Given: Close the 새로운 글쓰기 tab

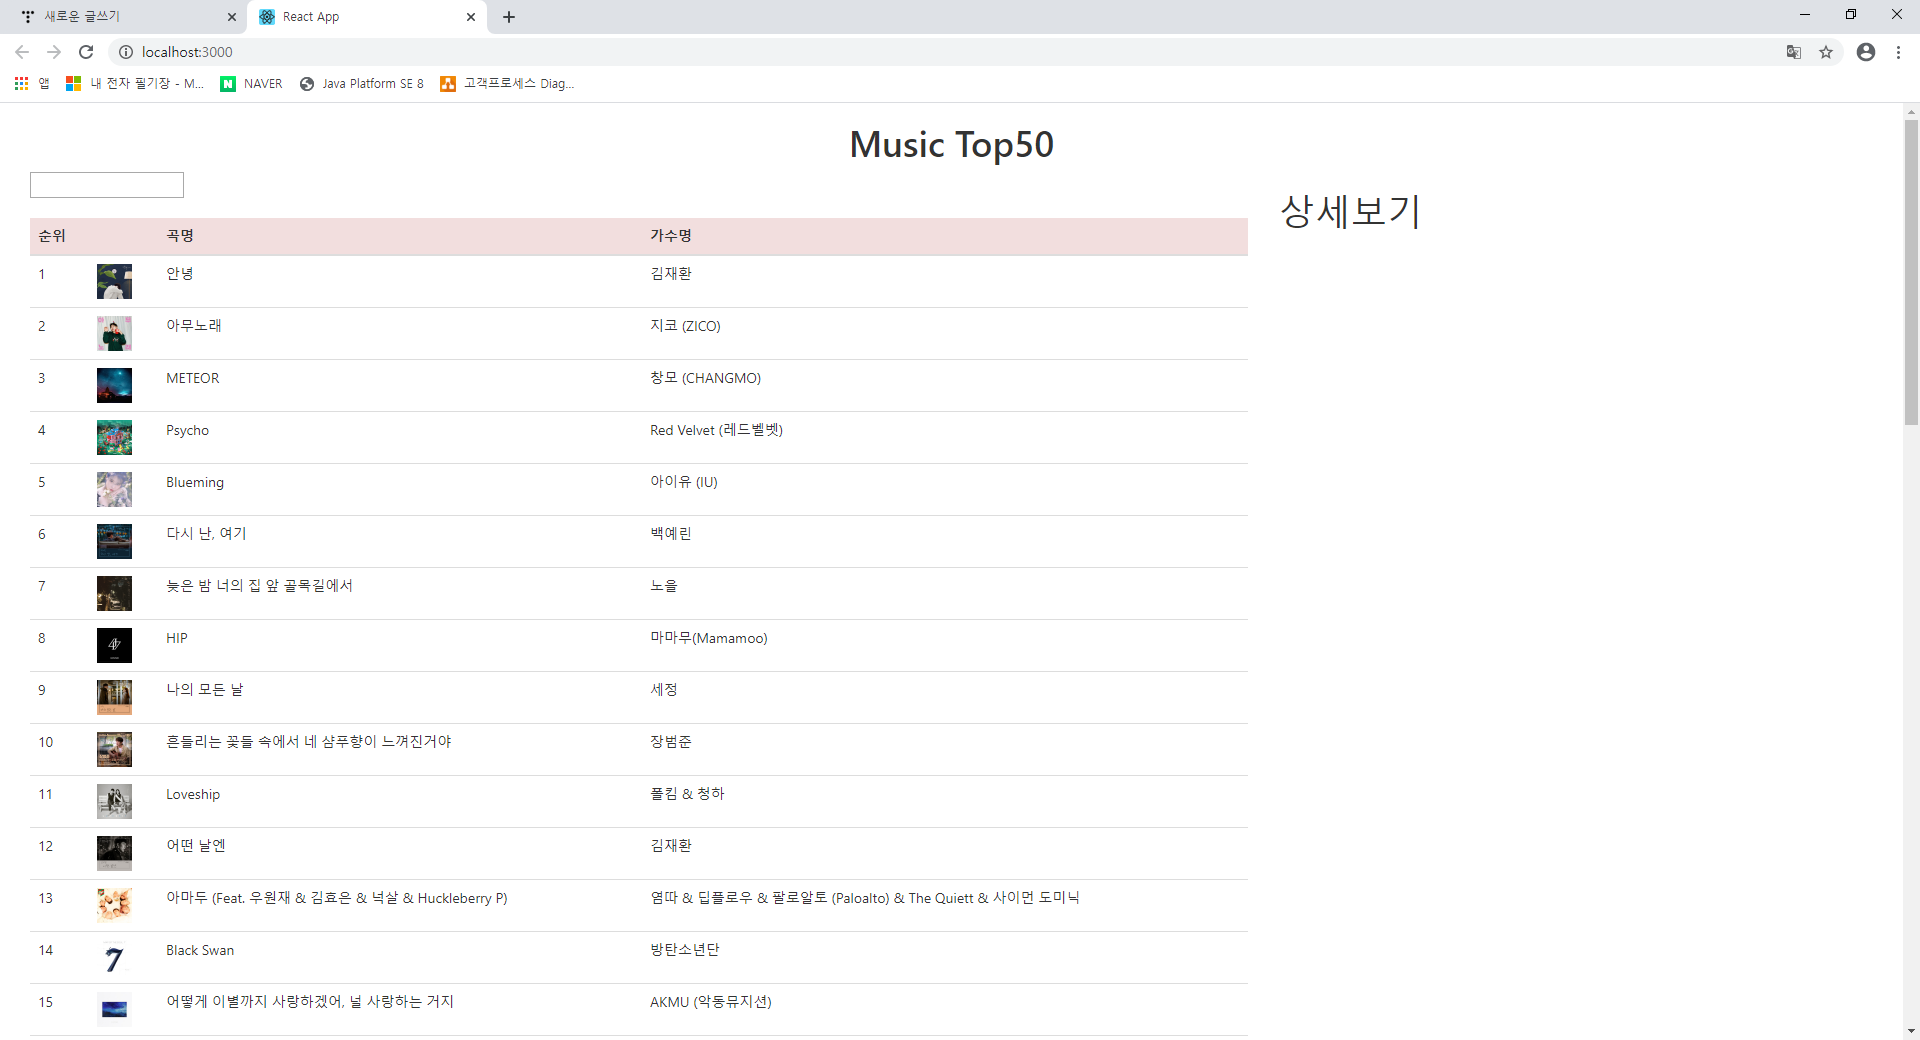Looking at the screenshot, I should point(232,17).
